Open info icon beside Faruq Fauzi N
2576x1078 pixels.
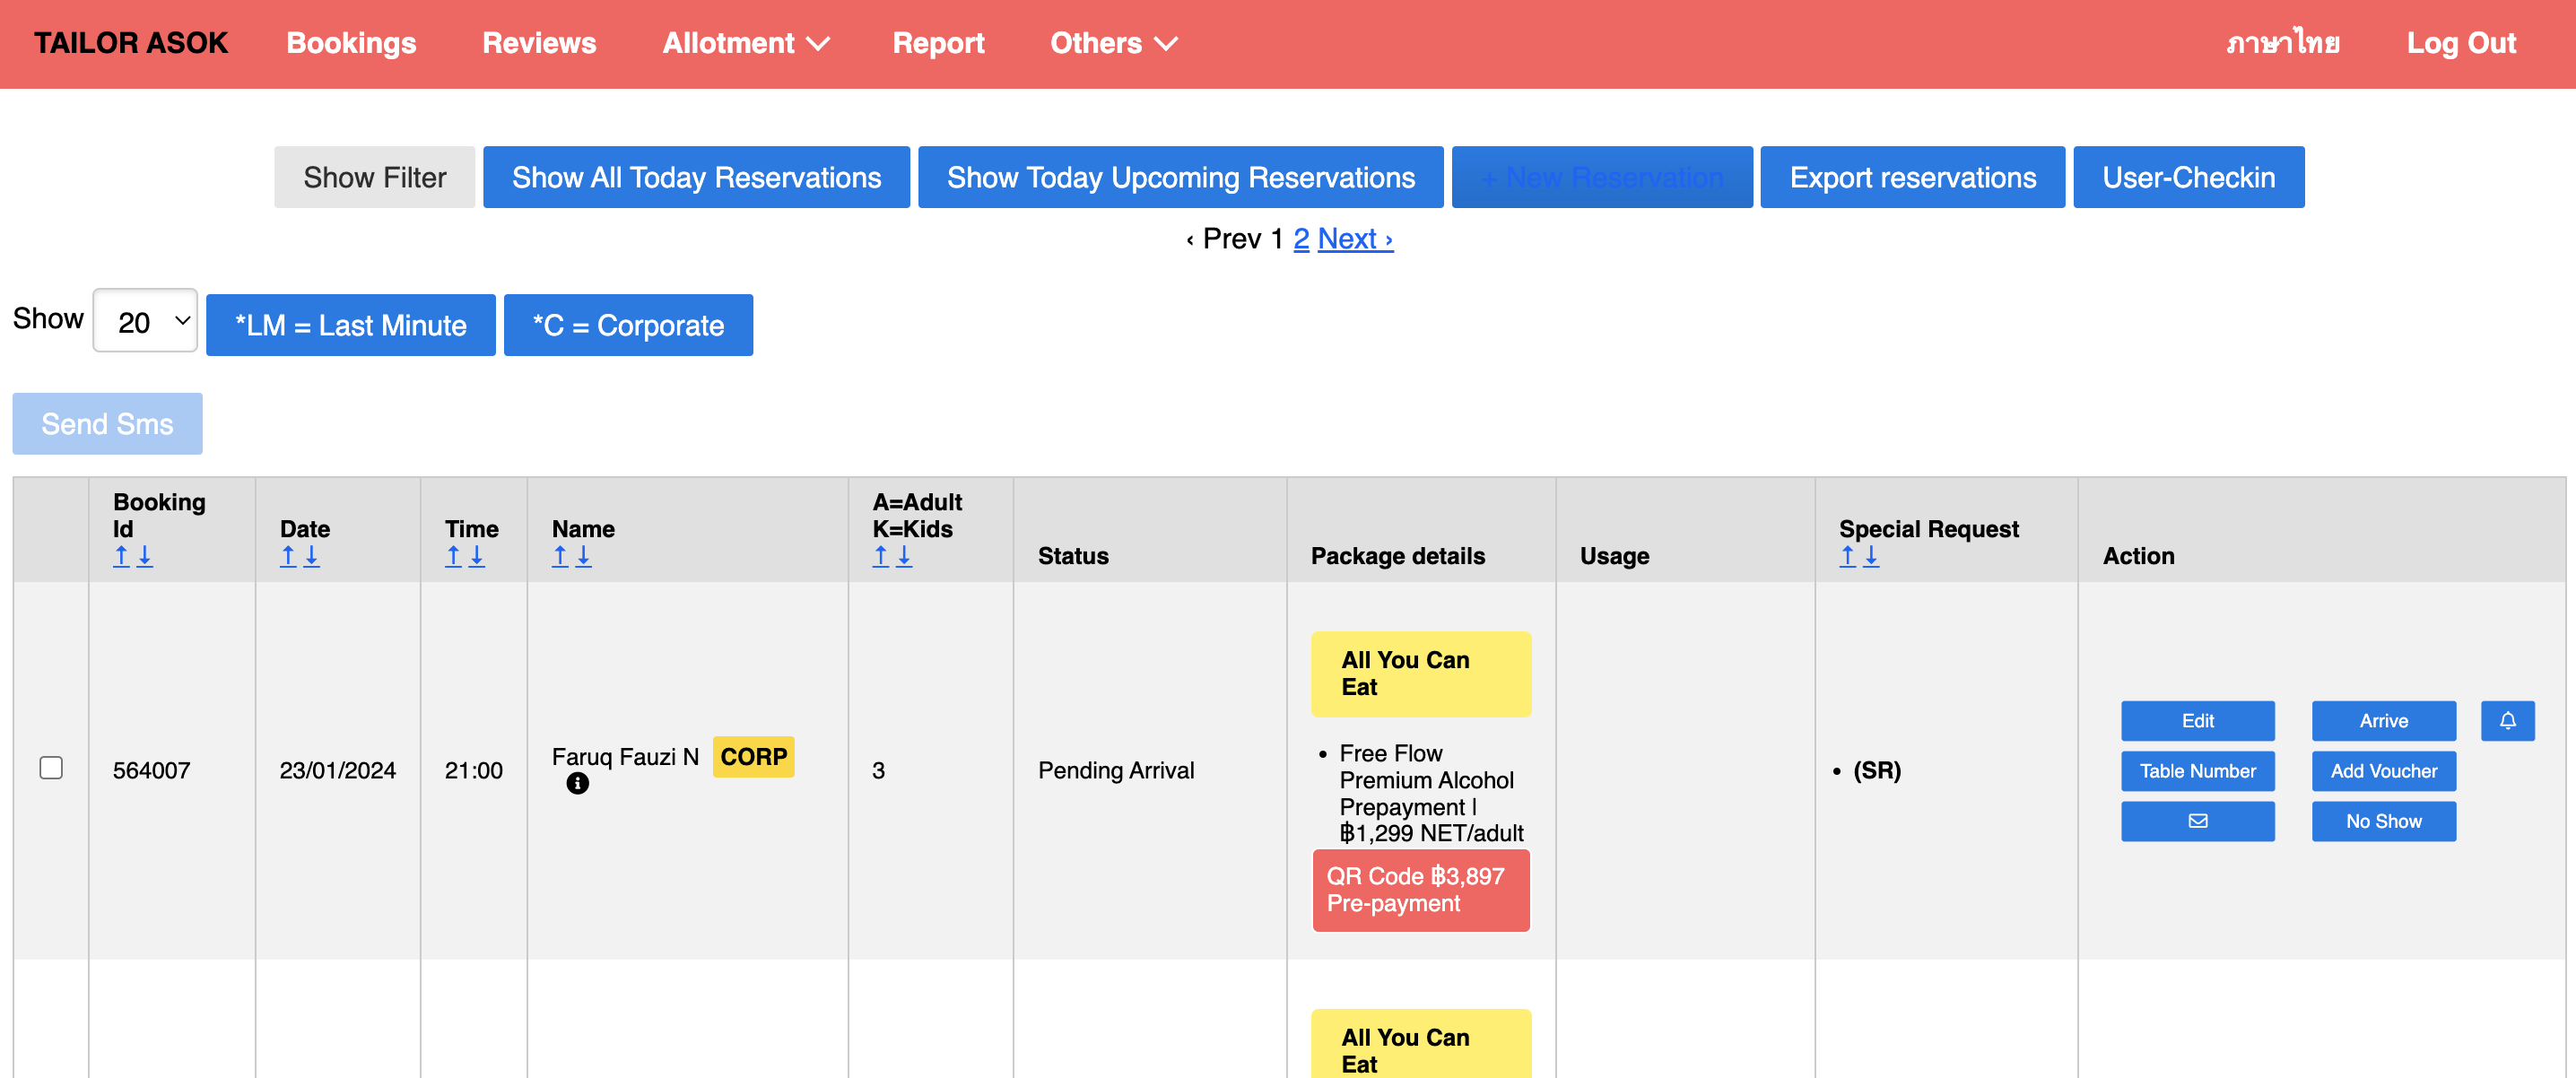click(x=577, y=784)
